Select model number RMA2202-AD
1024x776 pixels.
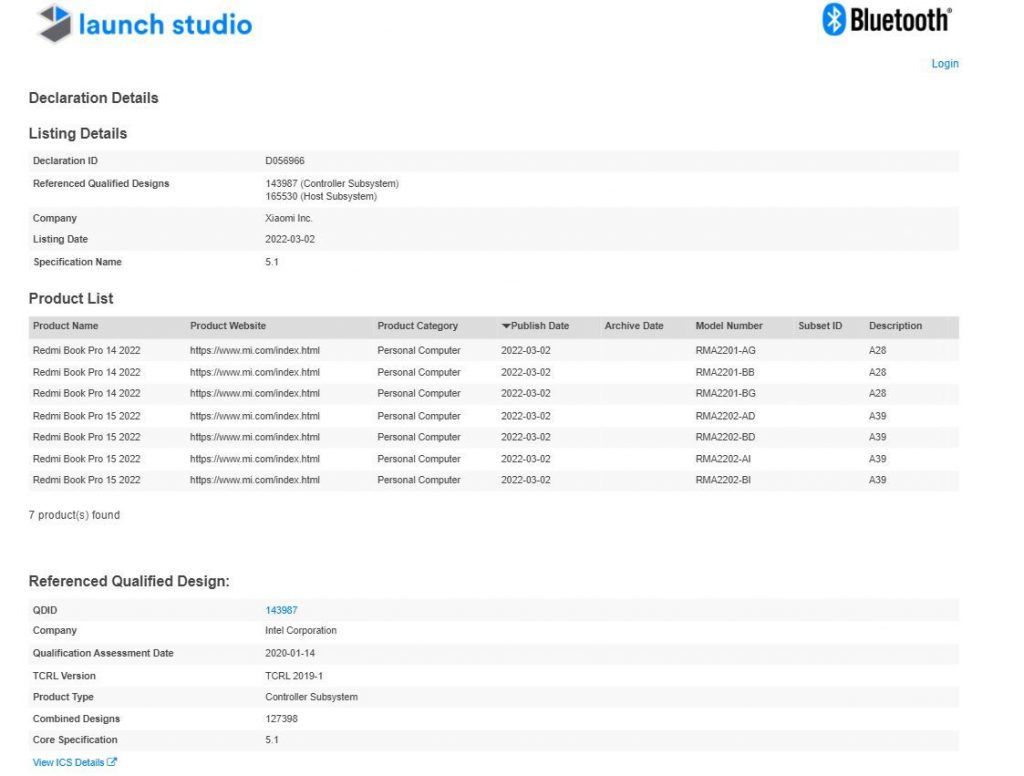click(x=725, y=416)
